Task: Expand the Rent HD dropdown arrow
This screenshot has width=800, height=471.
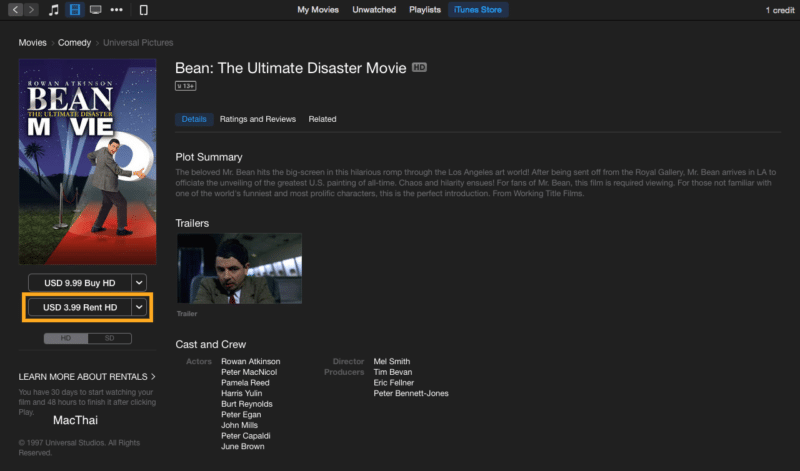Action: click(139, 307)
